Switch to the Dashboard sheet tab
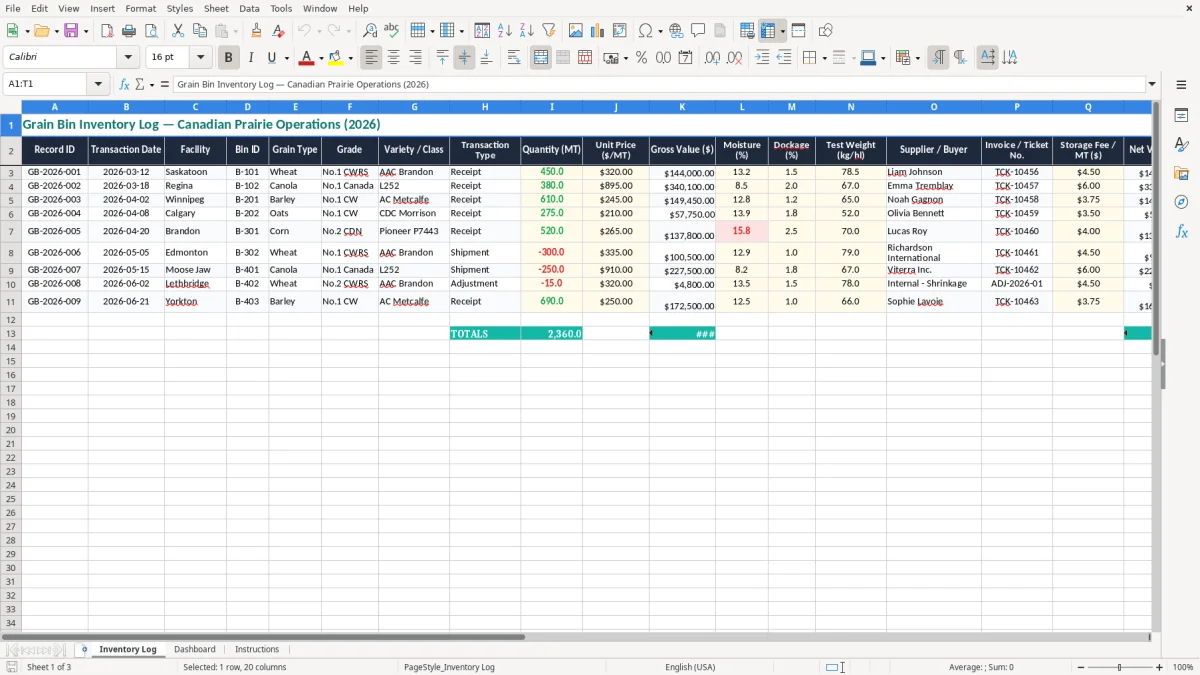Viewport: 1200px width, 675px height. [195, 649]
